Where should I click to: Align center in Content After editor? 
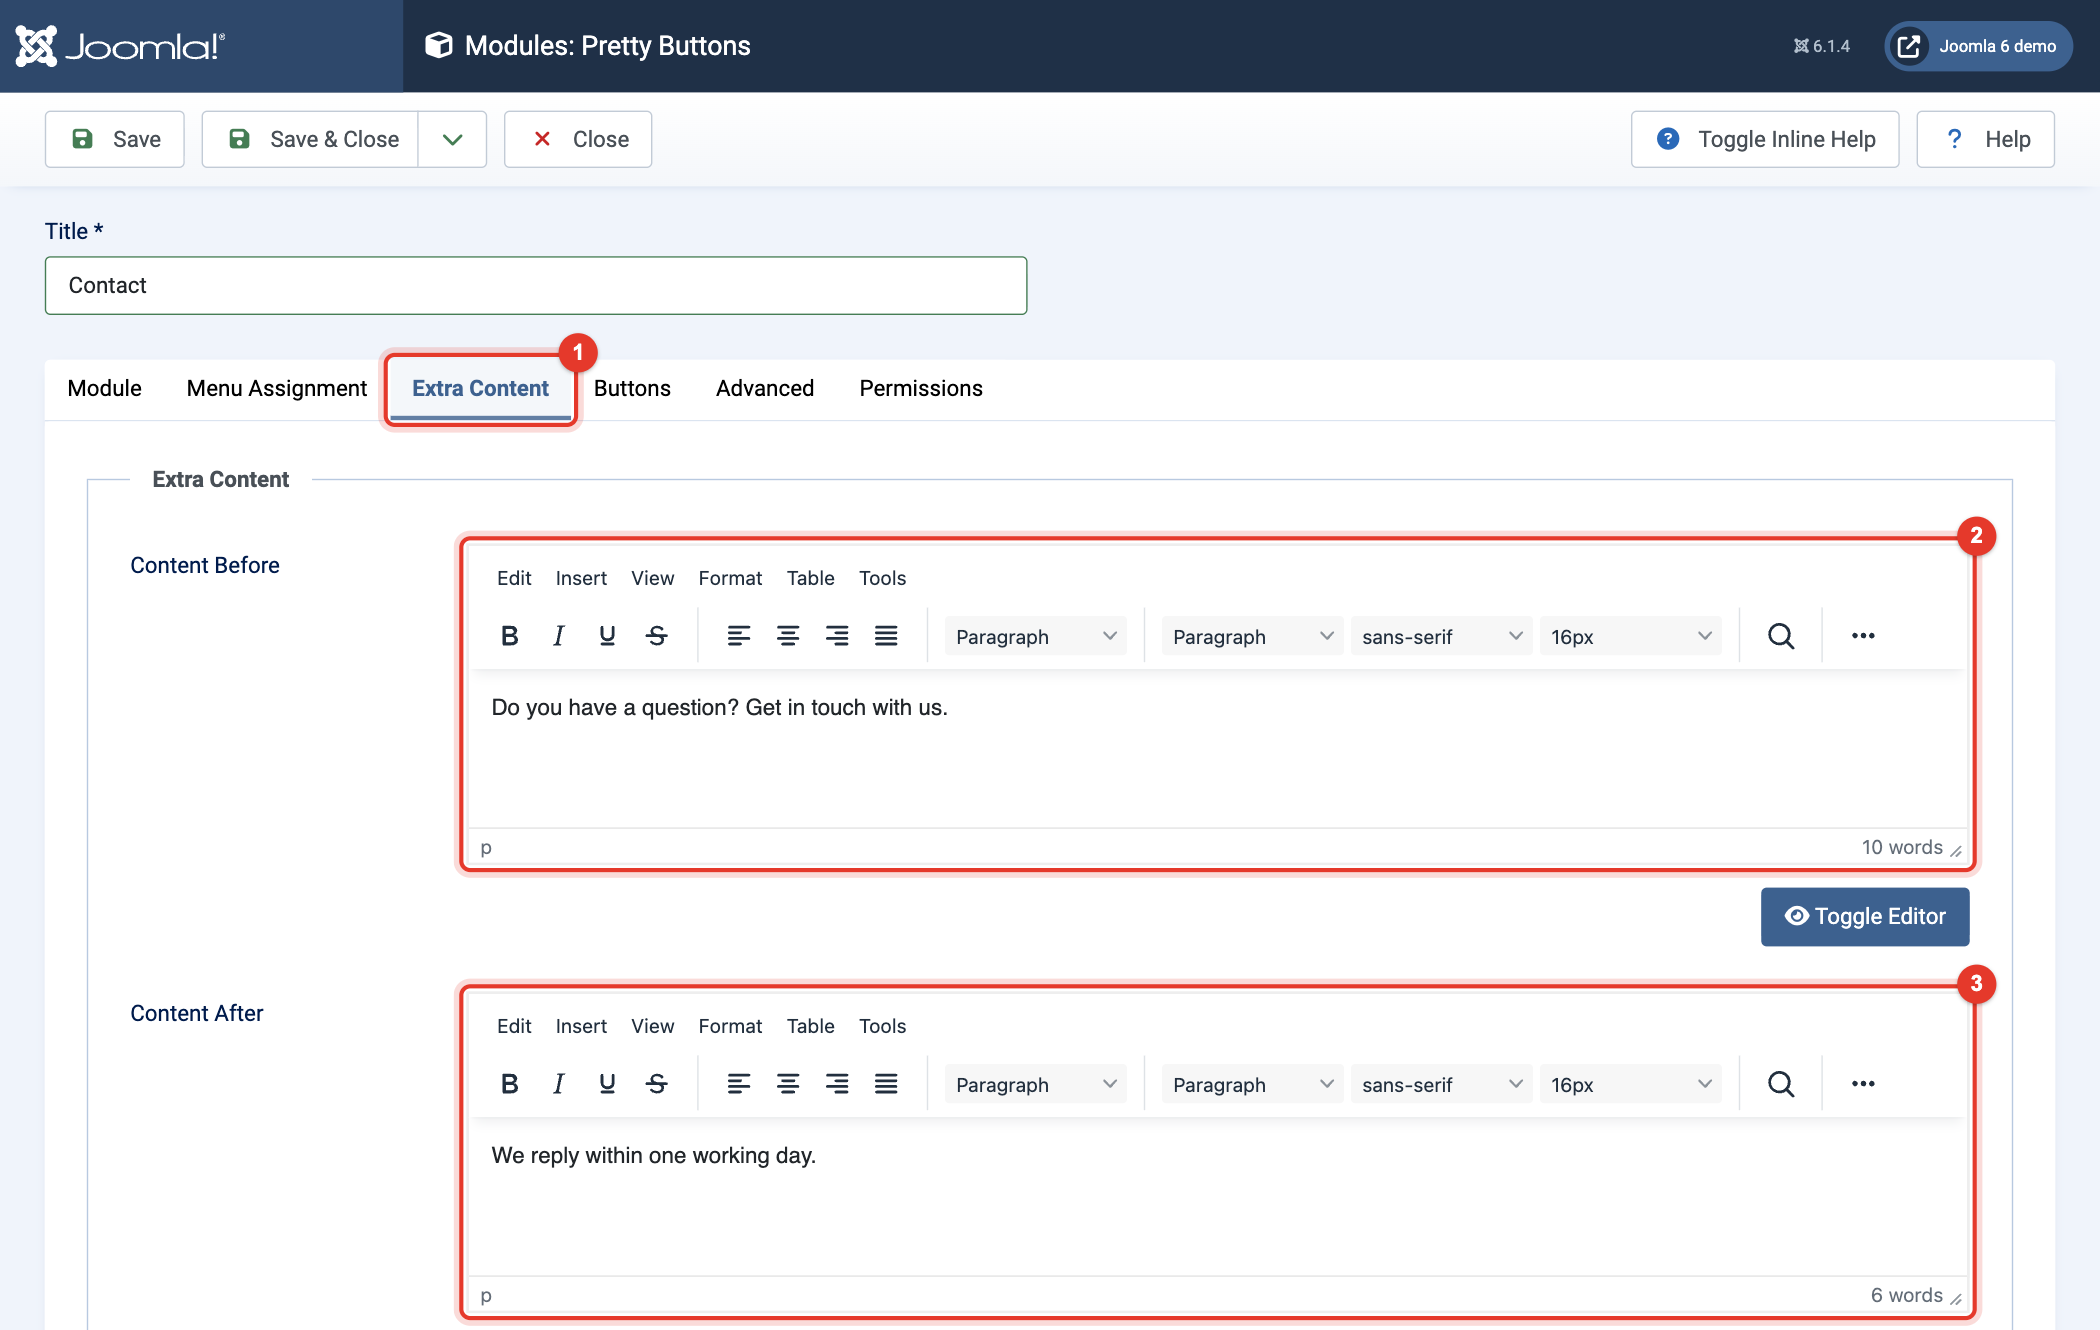[x=788, y=1084]
